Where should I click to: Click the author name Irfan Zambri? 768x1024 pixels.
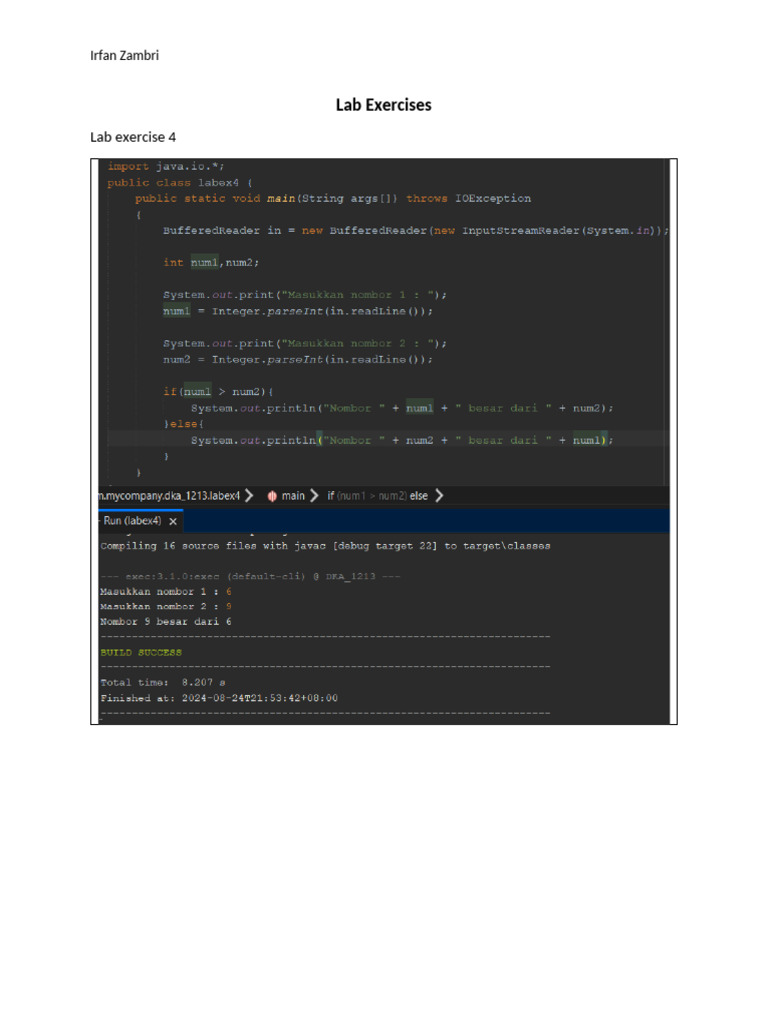(124, 55)
